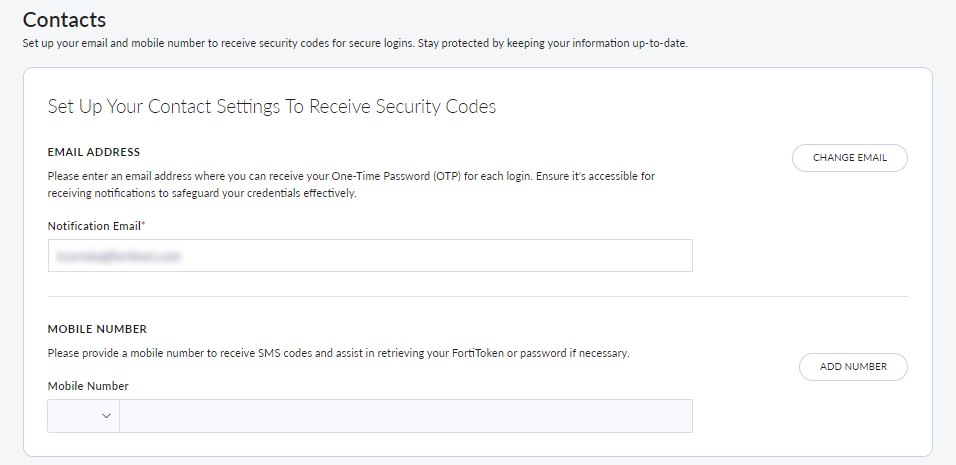This screenshot has height=465, width=956.
Task: Click the MOBILE NUMBER section header
Action: tap(97, 328)
